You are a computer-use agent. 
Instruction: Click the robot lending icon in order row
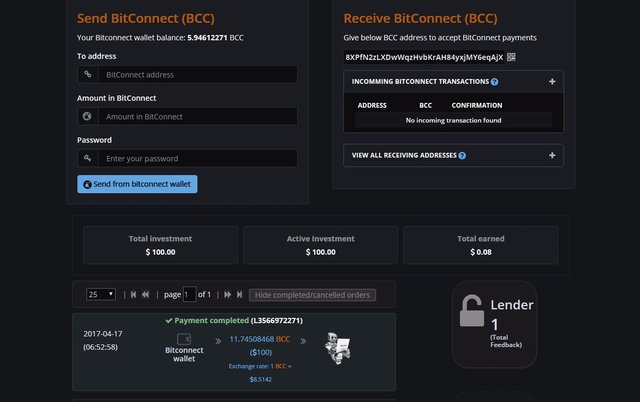pyautogui.click(x=338, y=348)
